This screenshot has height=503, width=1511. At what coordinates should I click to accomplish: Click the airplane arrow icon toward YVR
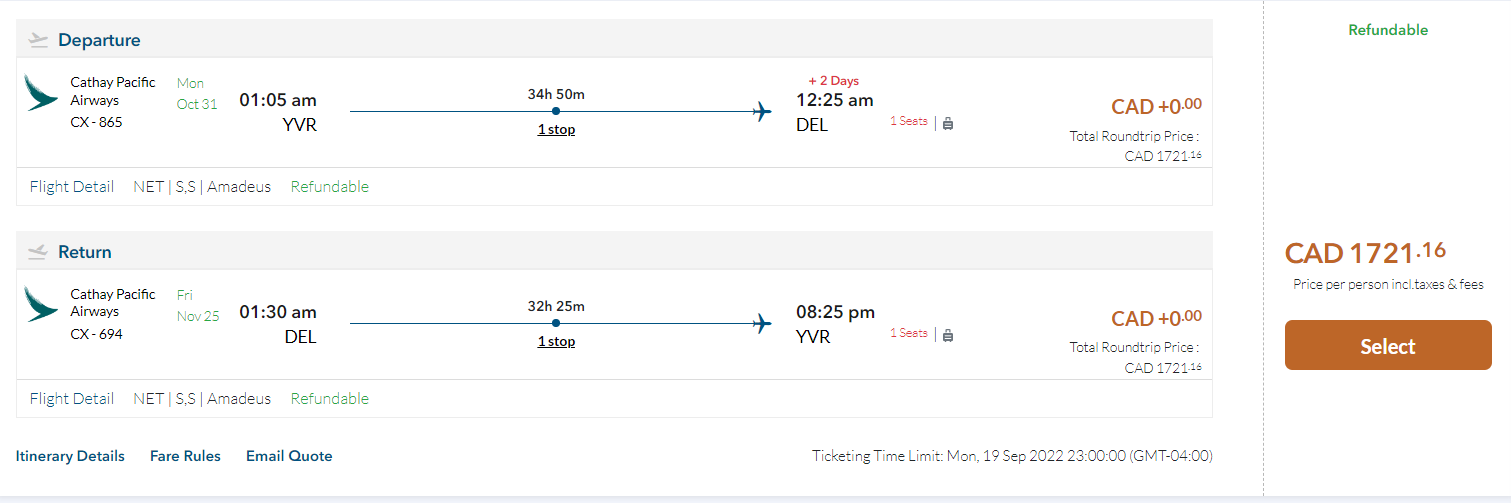(763, 323)
